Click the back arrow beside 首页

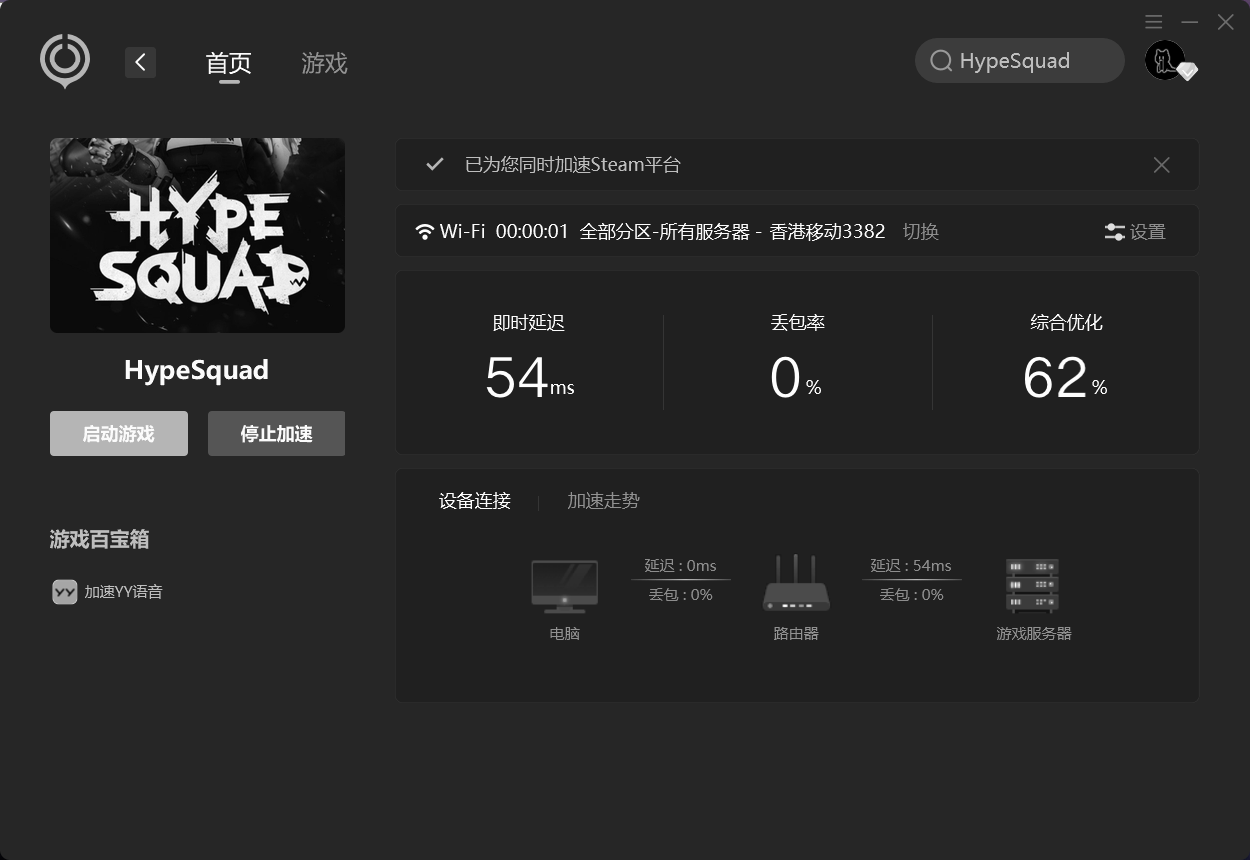[x=140, y=62]
